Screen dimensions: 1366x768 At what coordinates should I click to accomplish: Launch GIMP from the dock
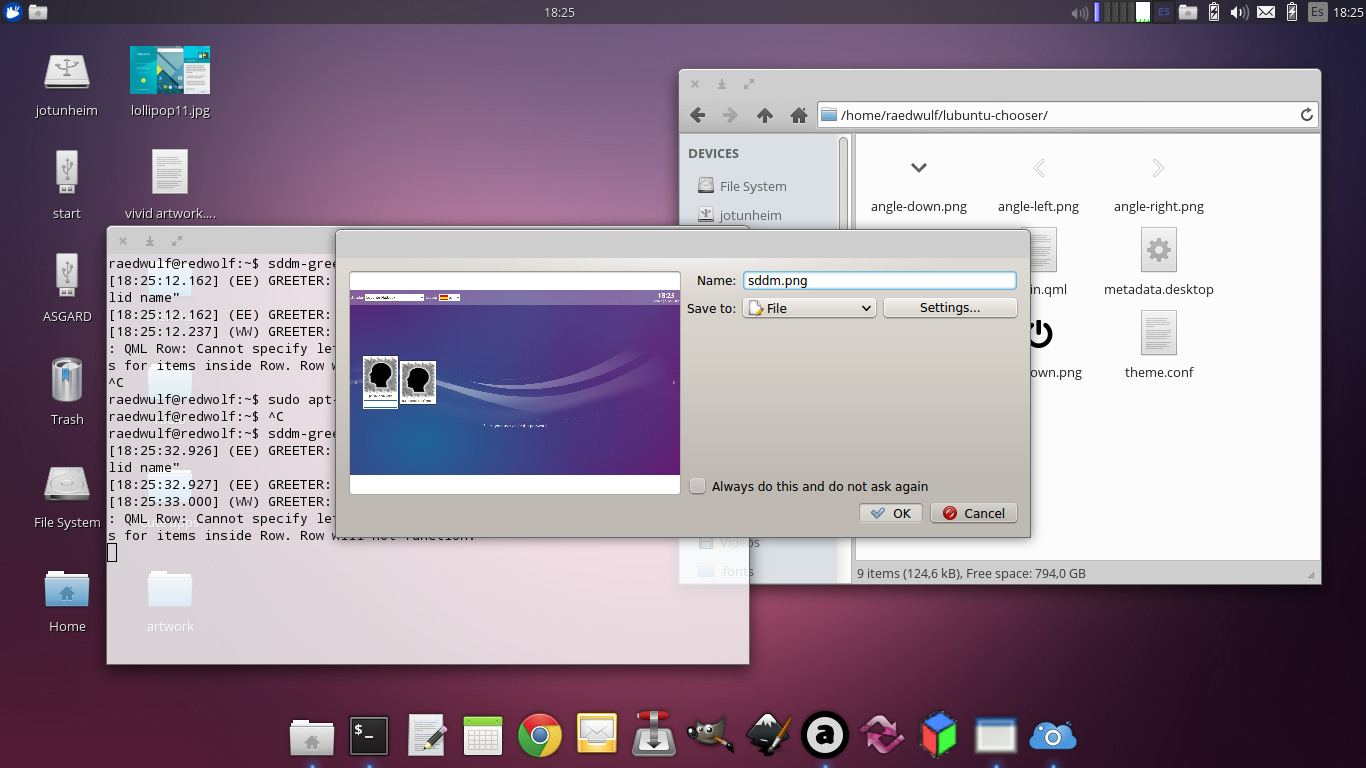[711, 736]
